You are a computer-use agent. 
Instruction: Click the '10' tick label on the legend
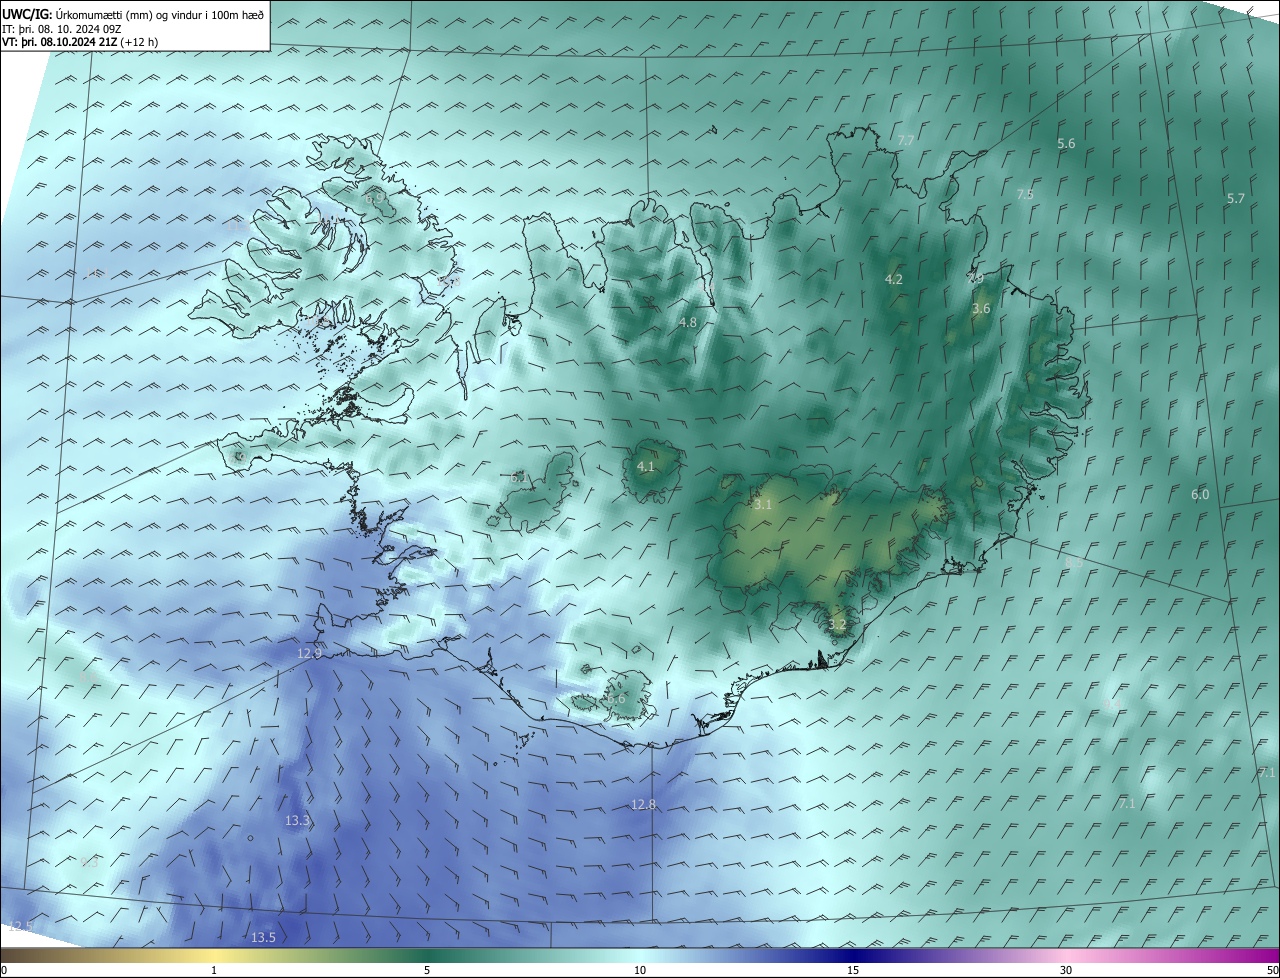(x=640, y=971)
